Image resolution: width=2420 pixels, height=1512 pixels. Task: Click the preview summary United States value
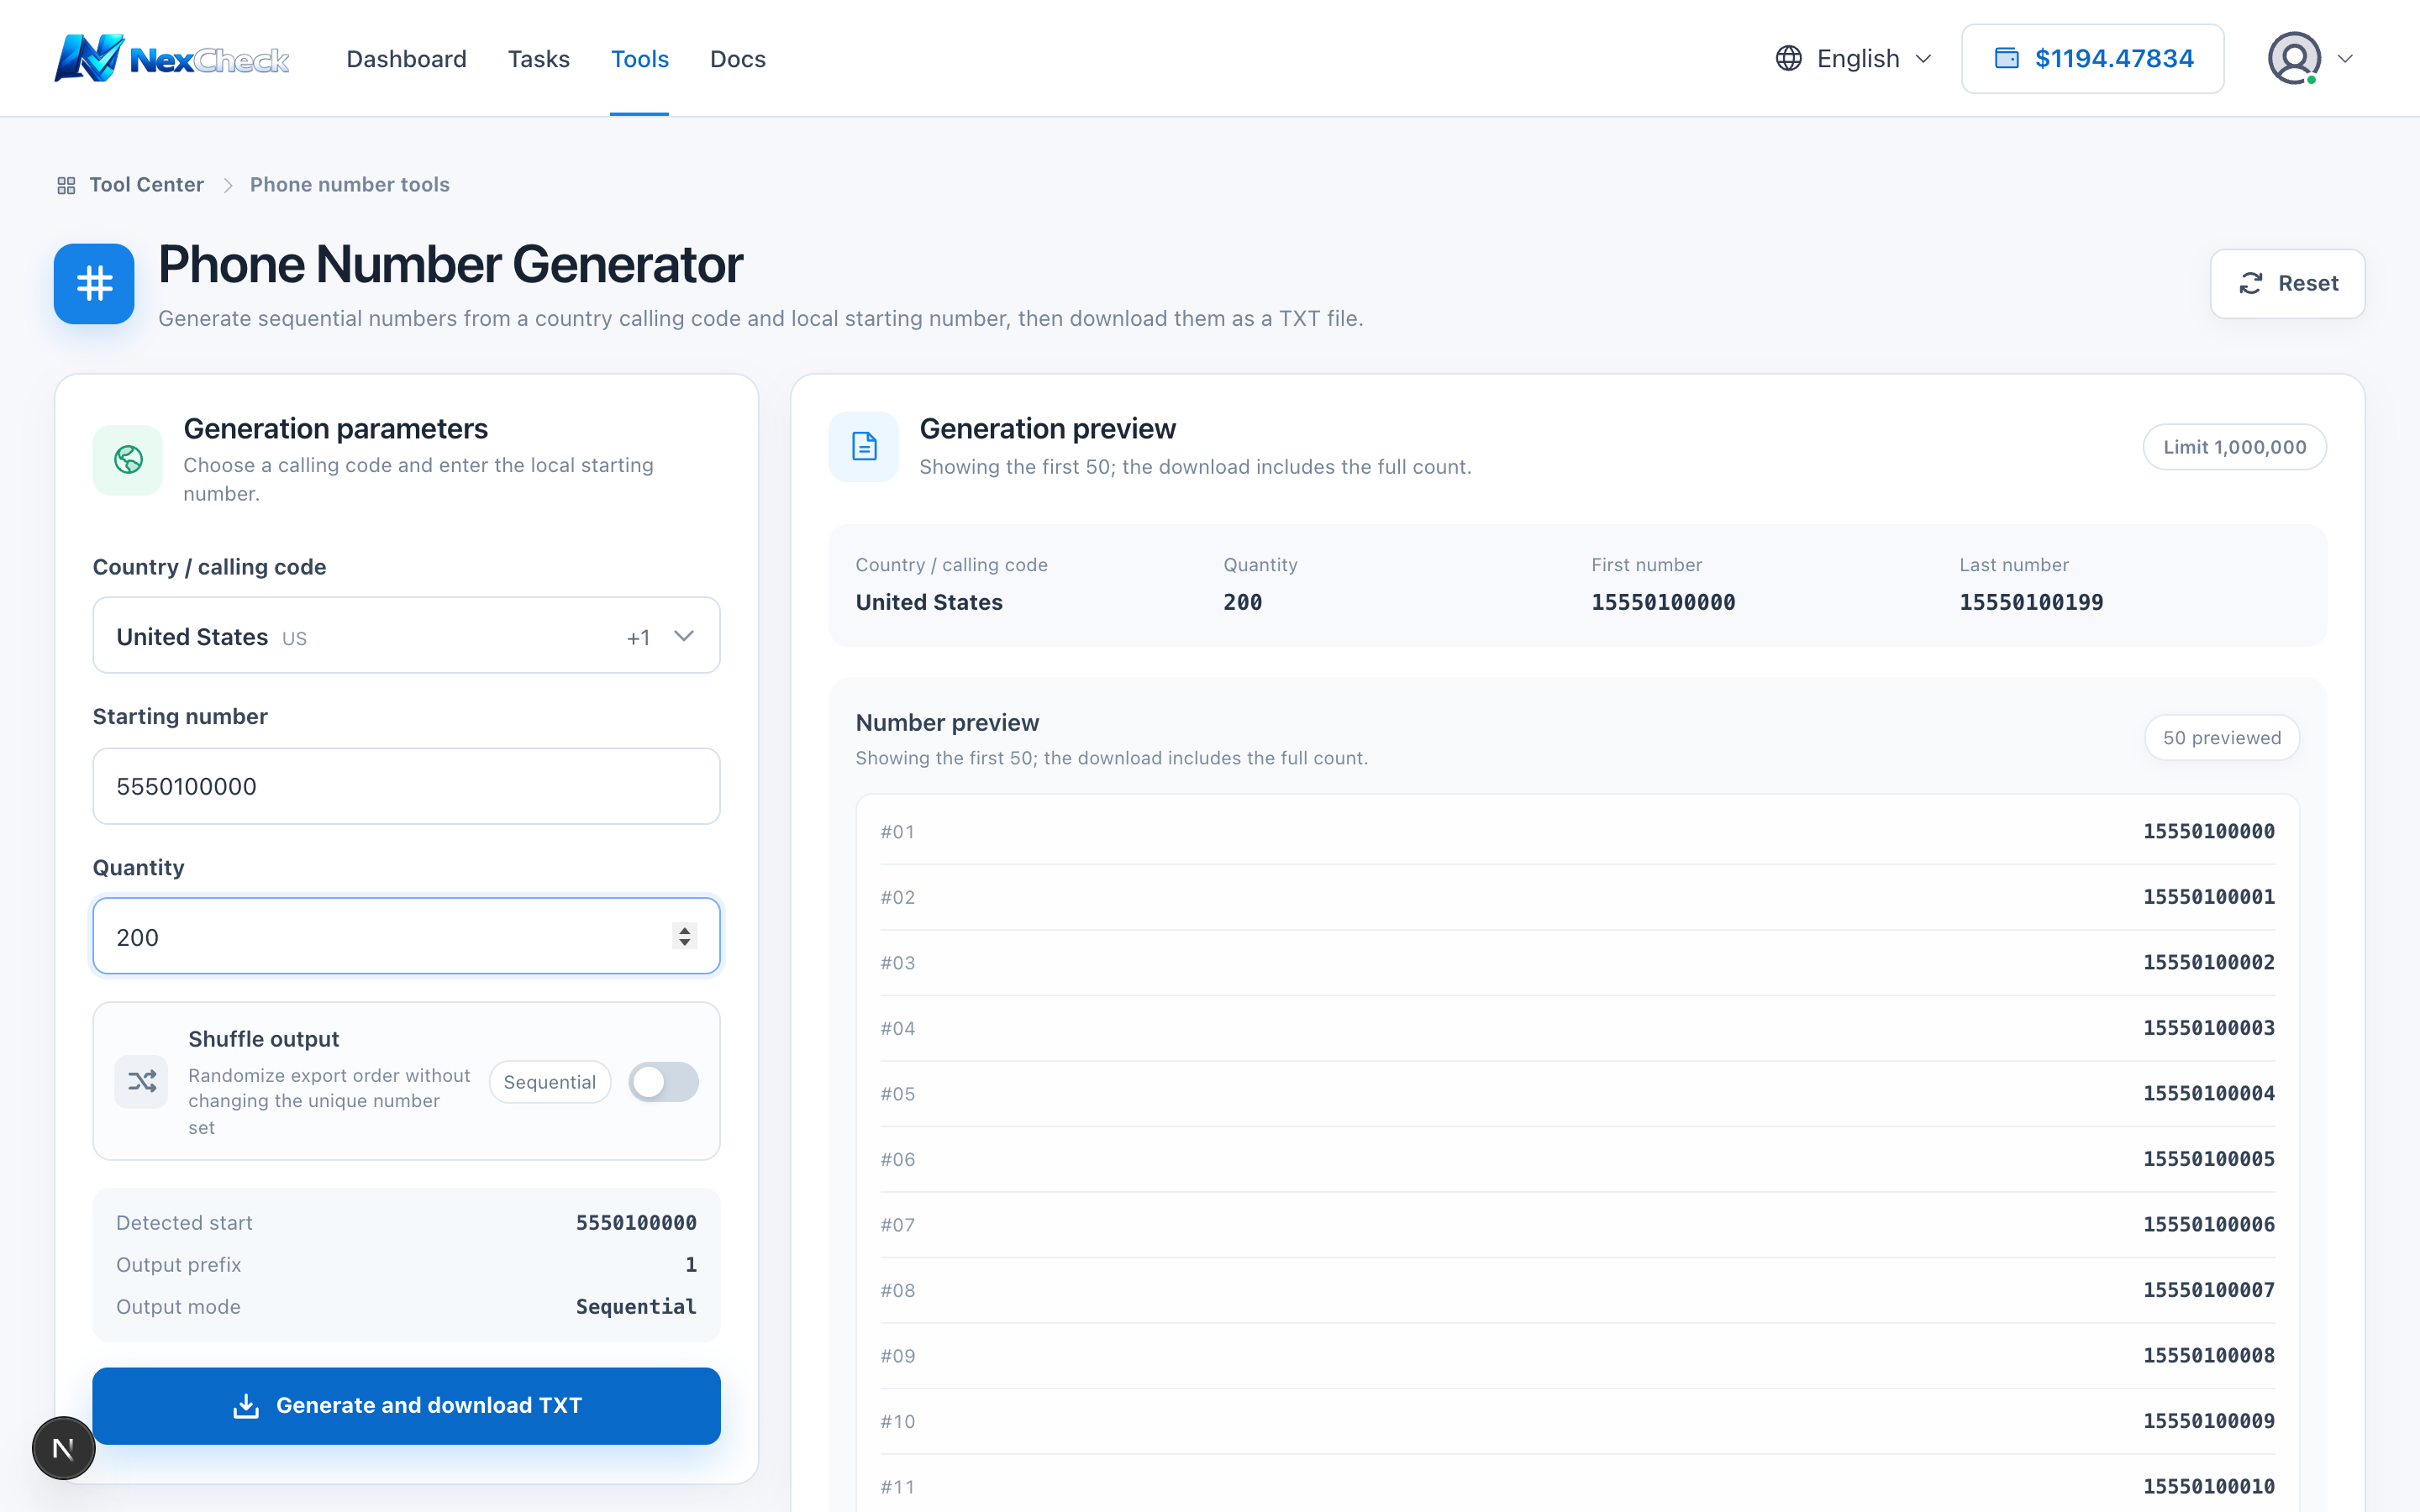pyautogui.click(x=929, y=602)
